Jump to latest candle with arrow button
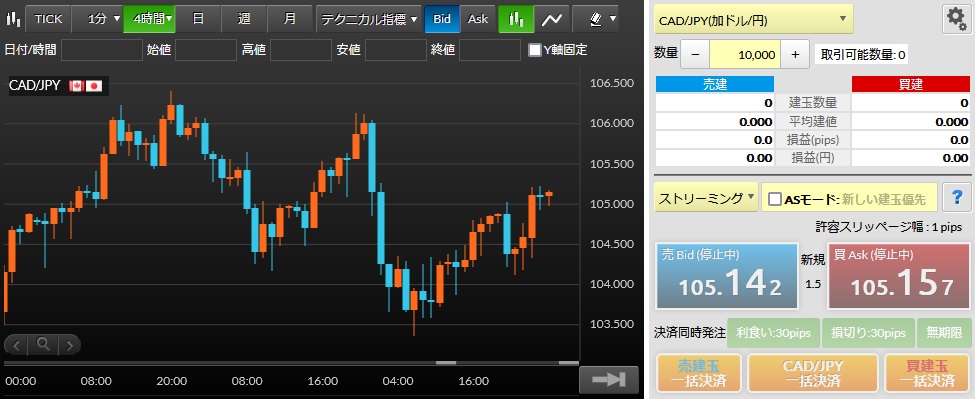 pos(608,380)
